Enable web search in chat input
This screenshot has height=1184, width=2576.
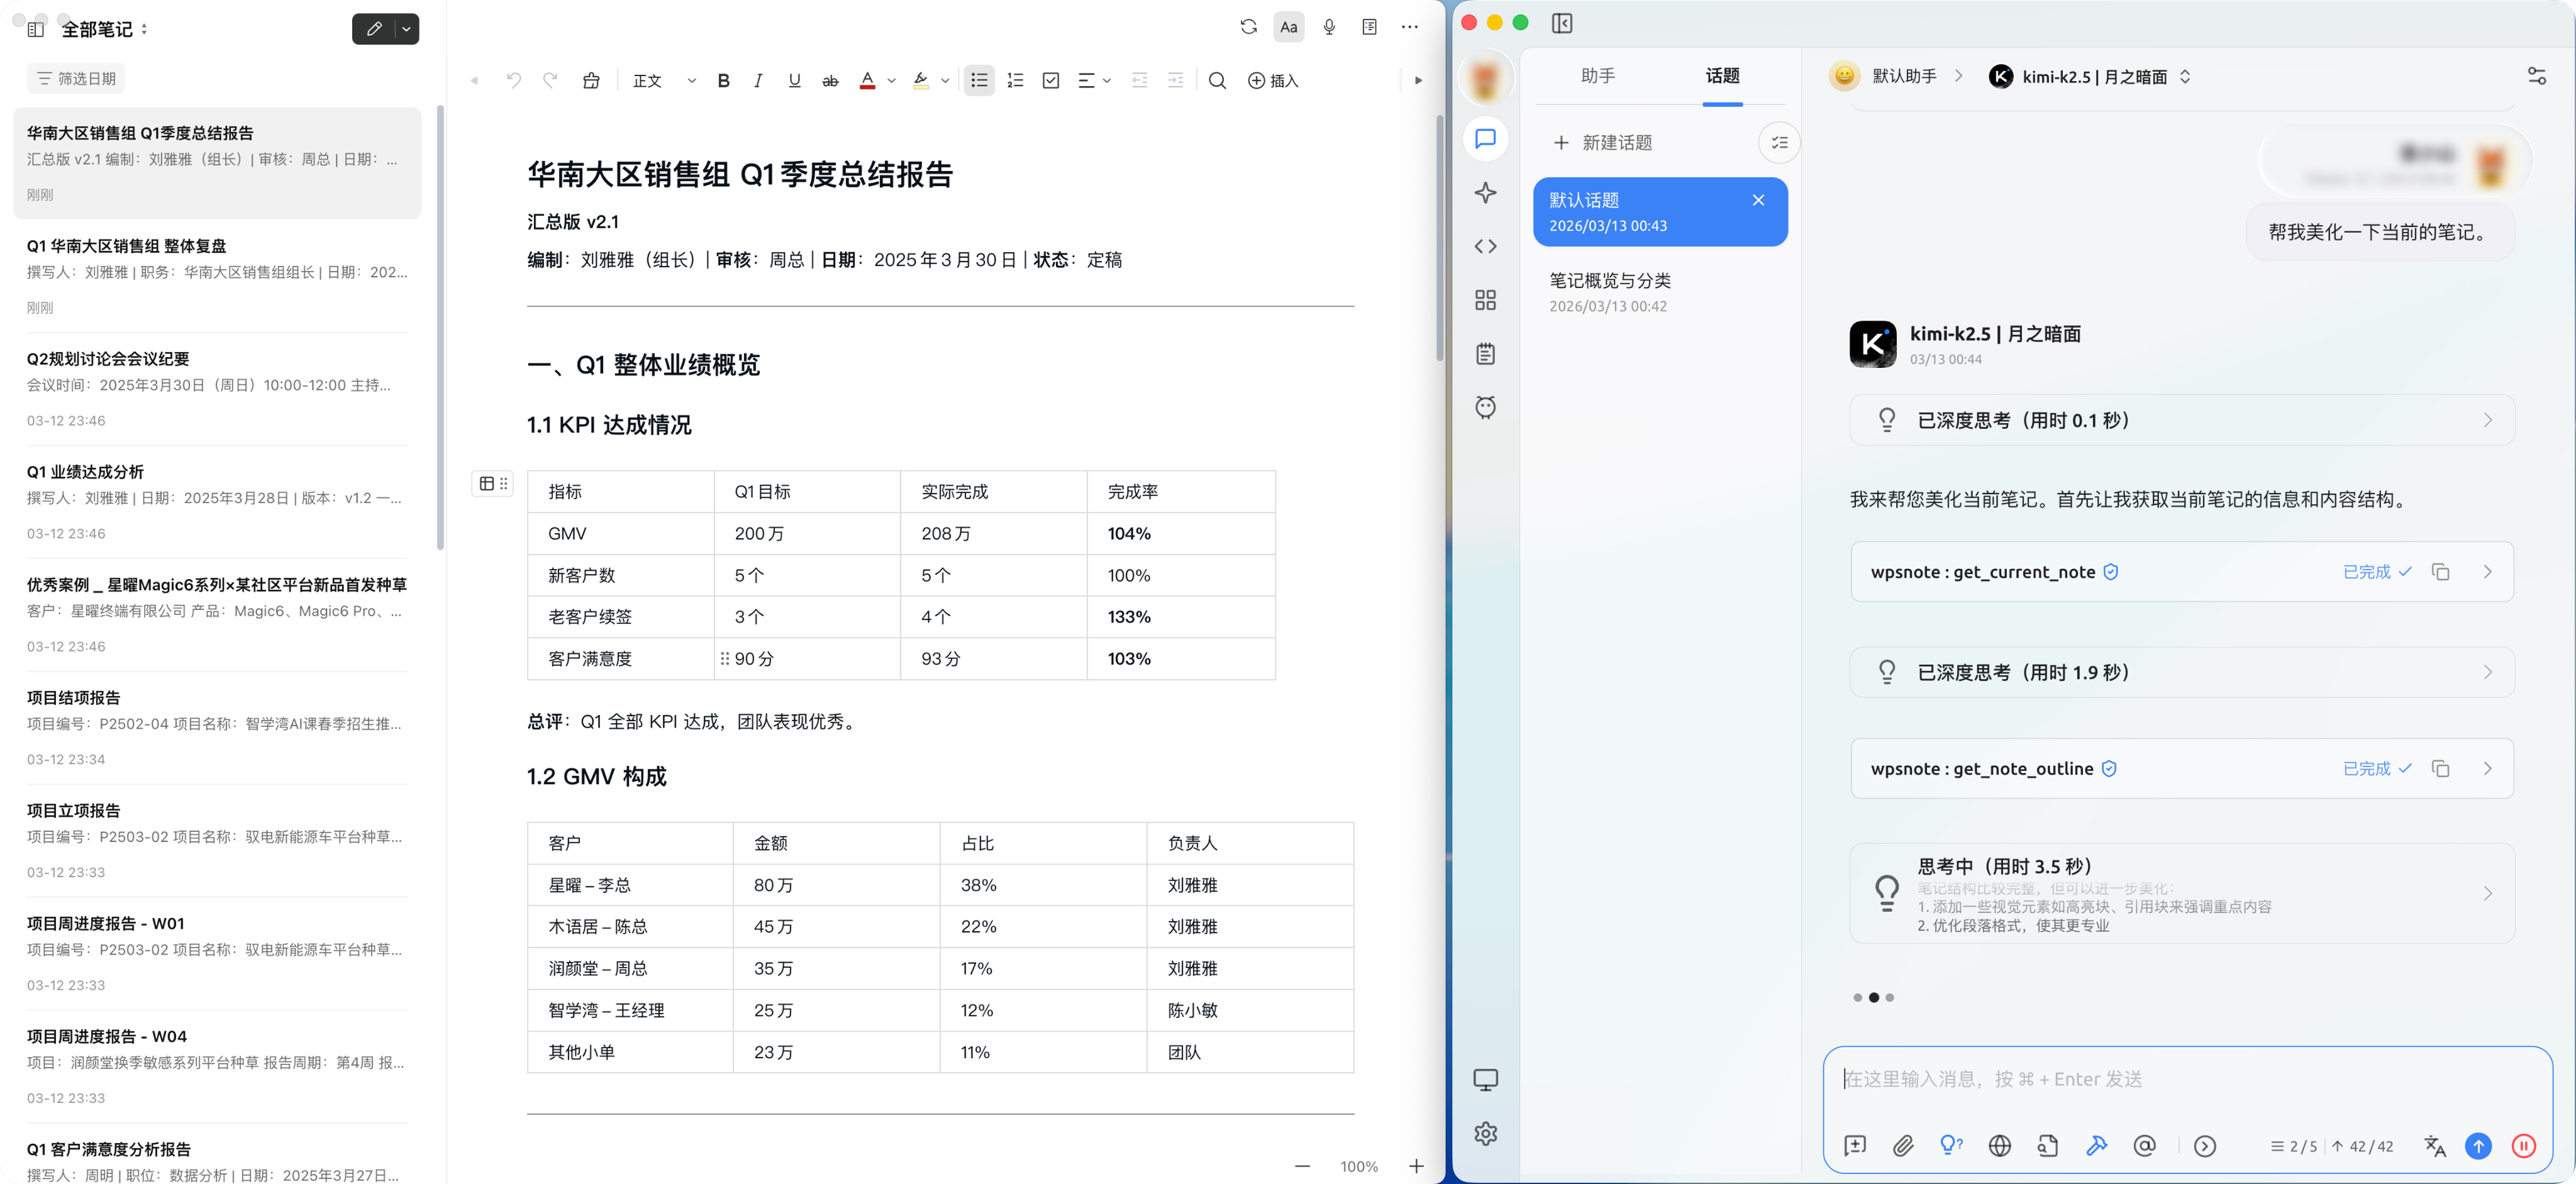pyautogui.click(x=1999, y=1146)
